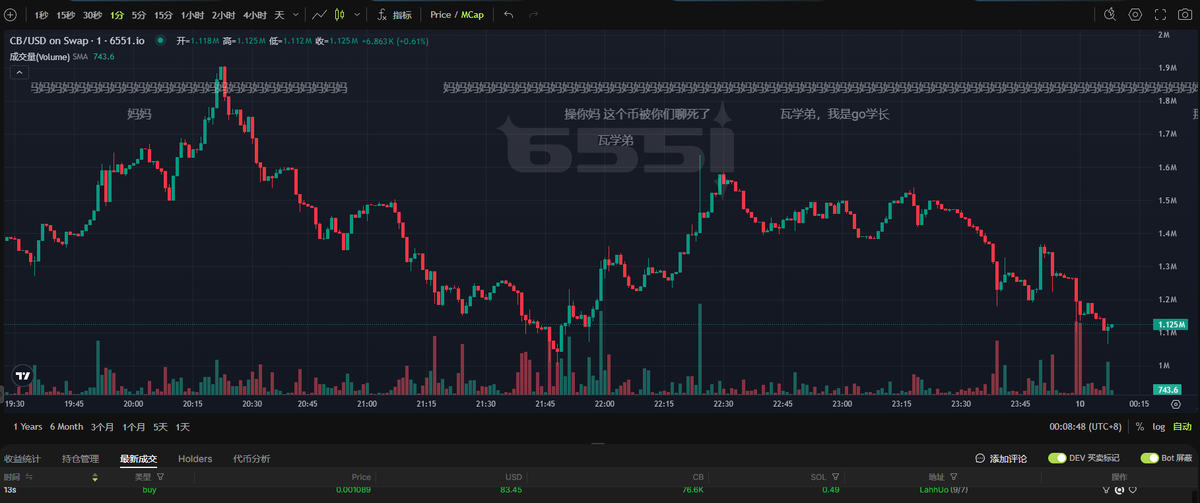This screenshot has height=503, width=1200.
Task: Click the funnel icon in the buy row's 操作 column
Action: [x=1108, y=490]
